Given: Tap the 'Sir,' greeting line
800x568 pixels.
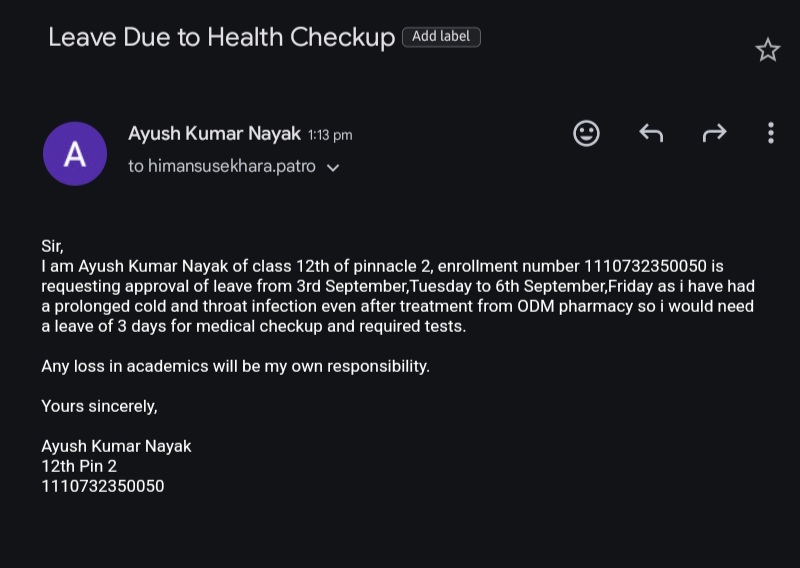Looking at the screenshot, I should pos(52,246).
